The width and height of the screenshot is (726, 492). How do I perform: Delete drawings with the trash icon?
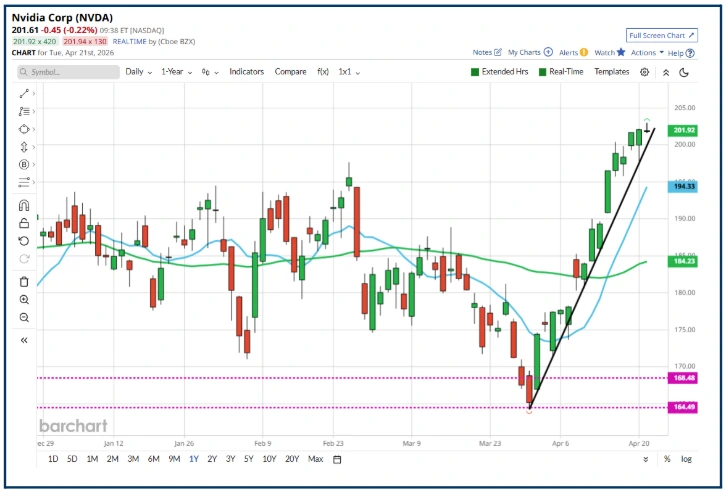pyautogui.click(x=24, y=281)
